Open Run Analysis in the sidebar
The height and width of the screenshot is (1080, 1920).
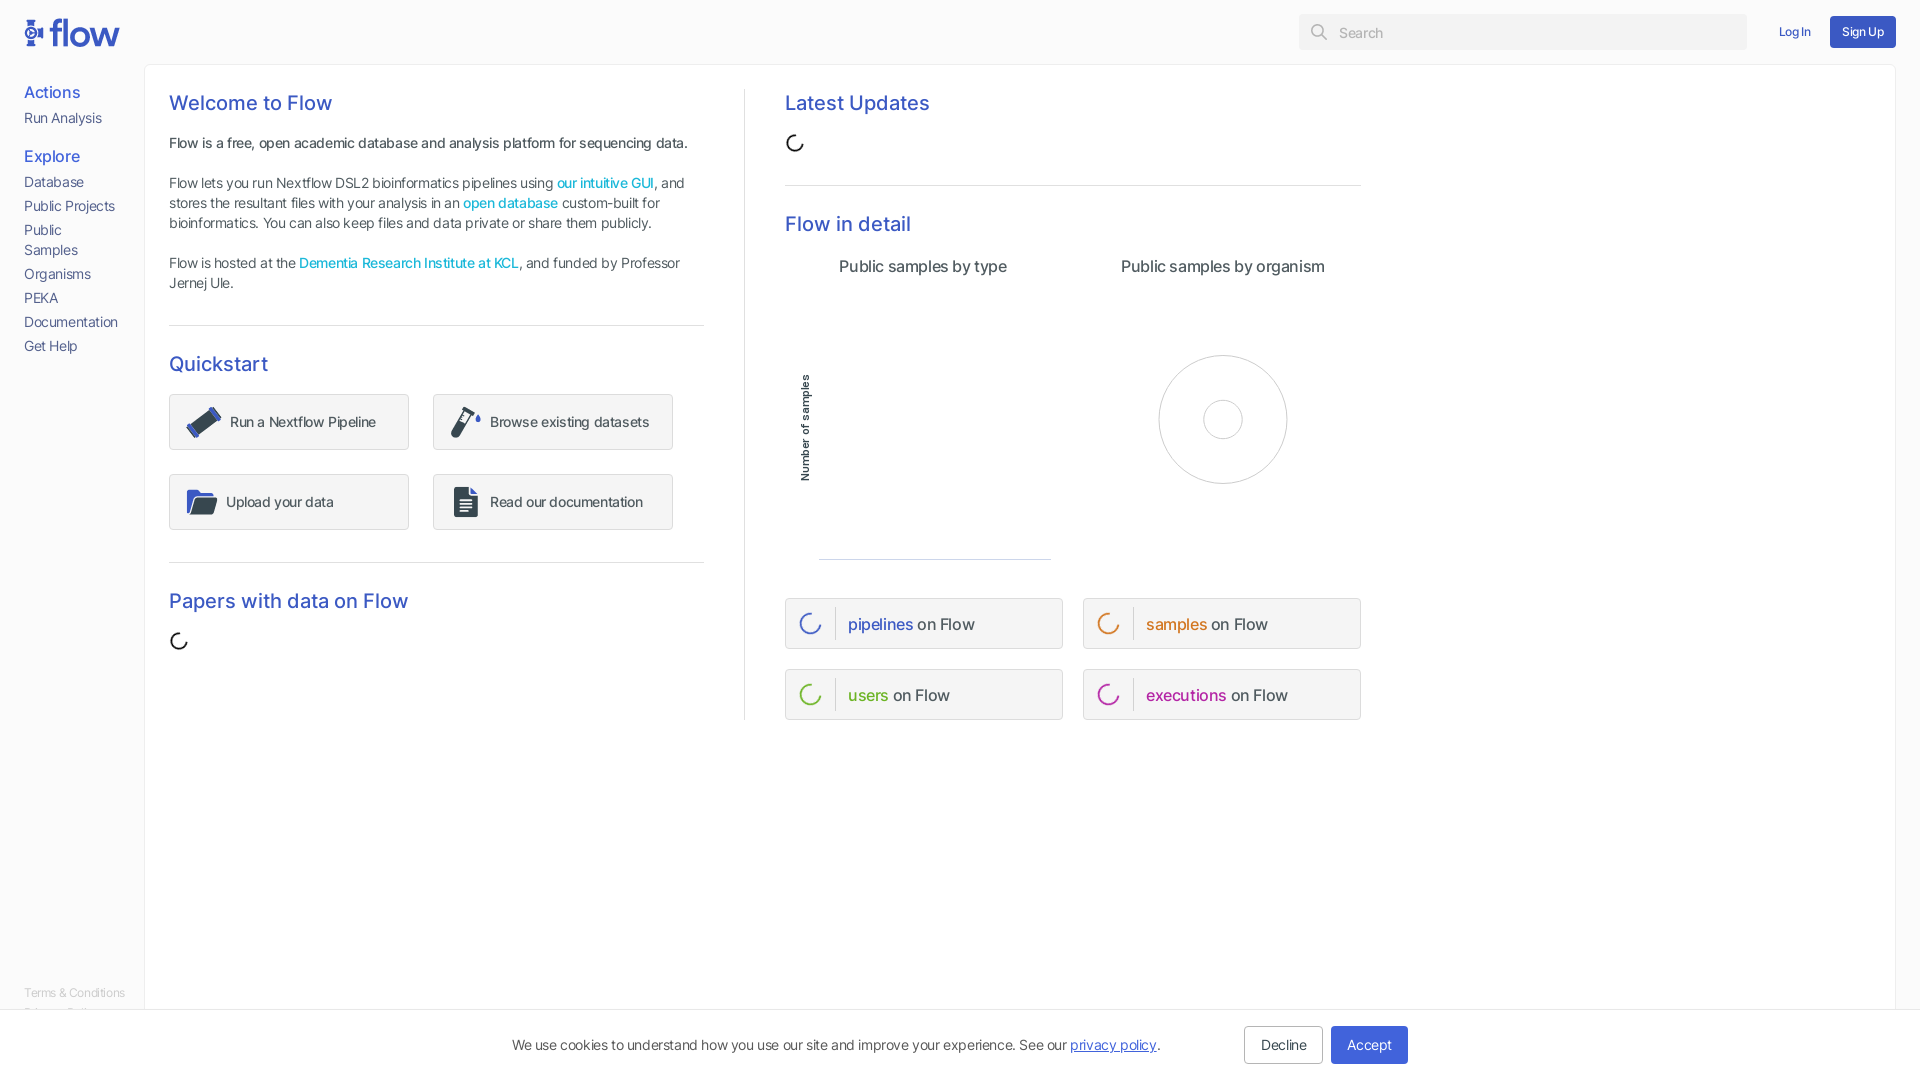coord(63,118)
